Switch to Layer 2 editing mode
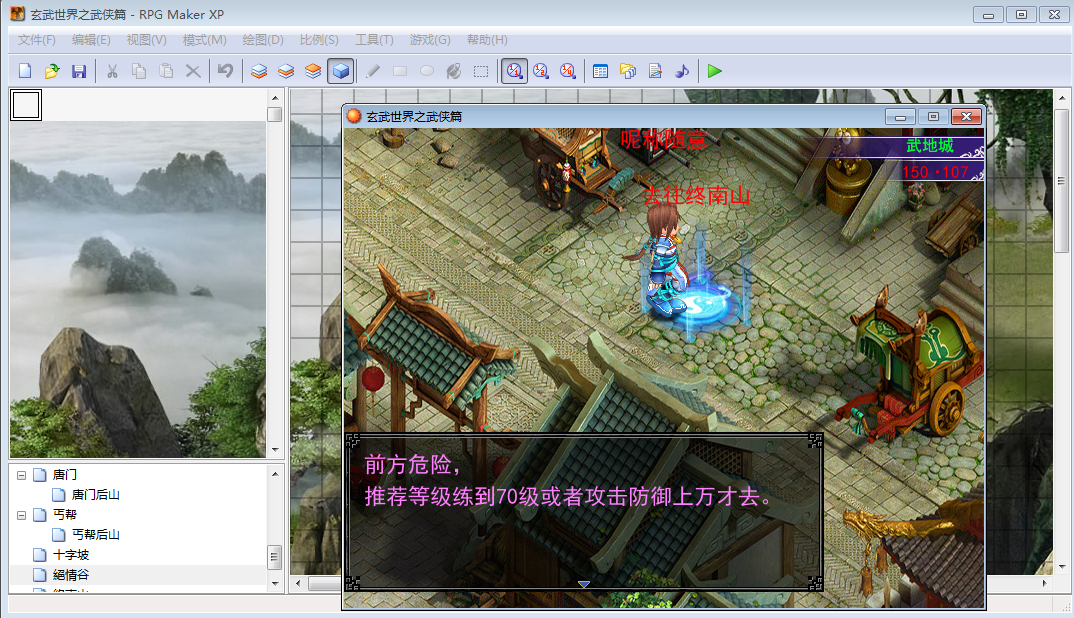Screen dimensions: 1074x618 286,71
